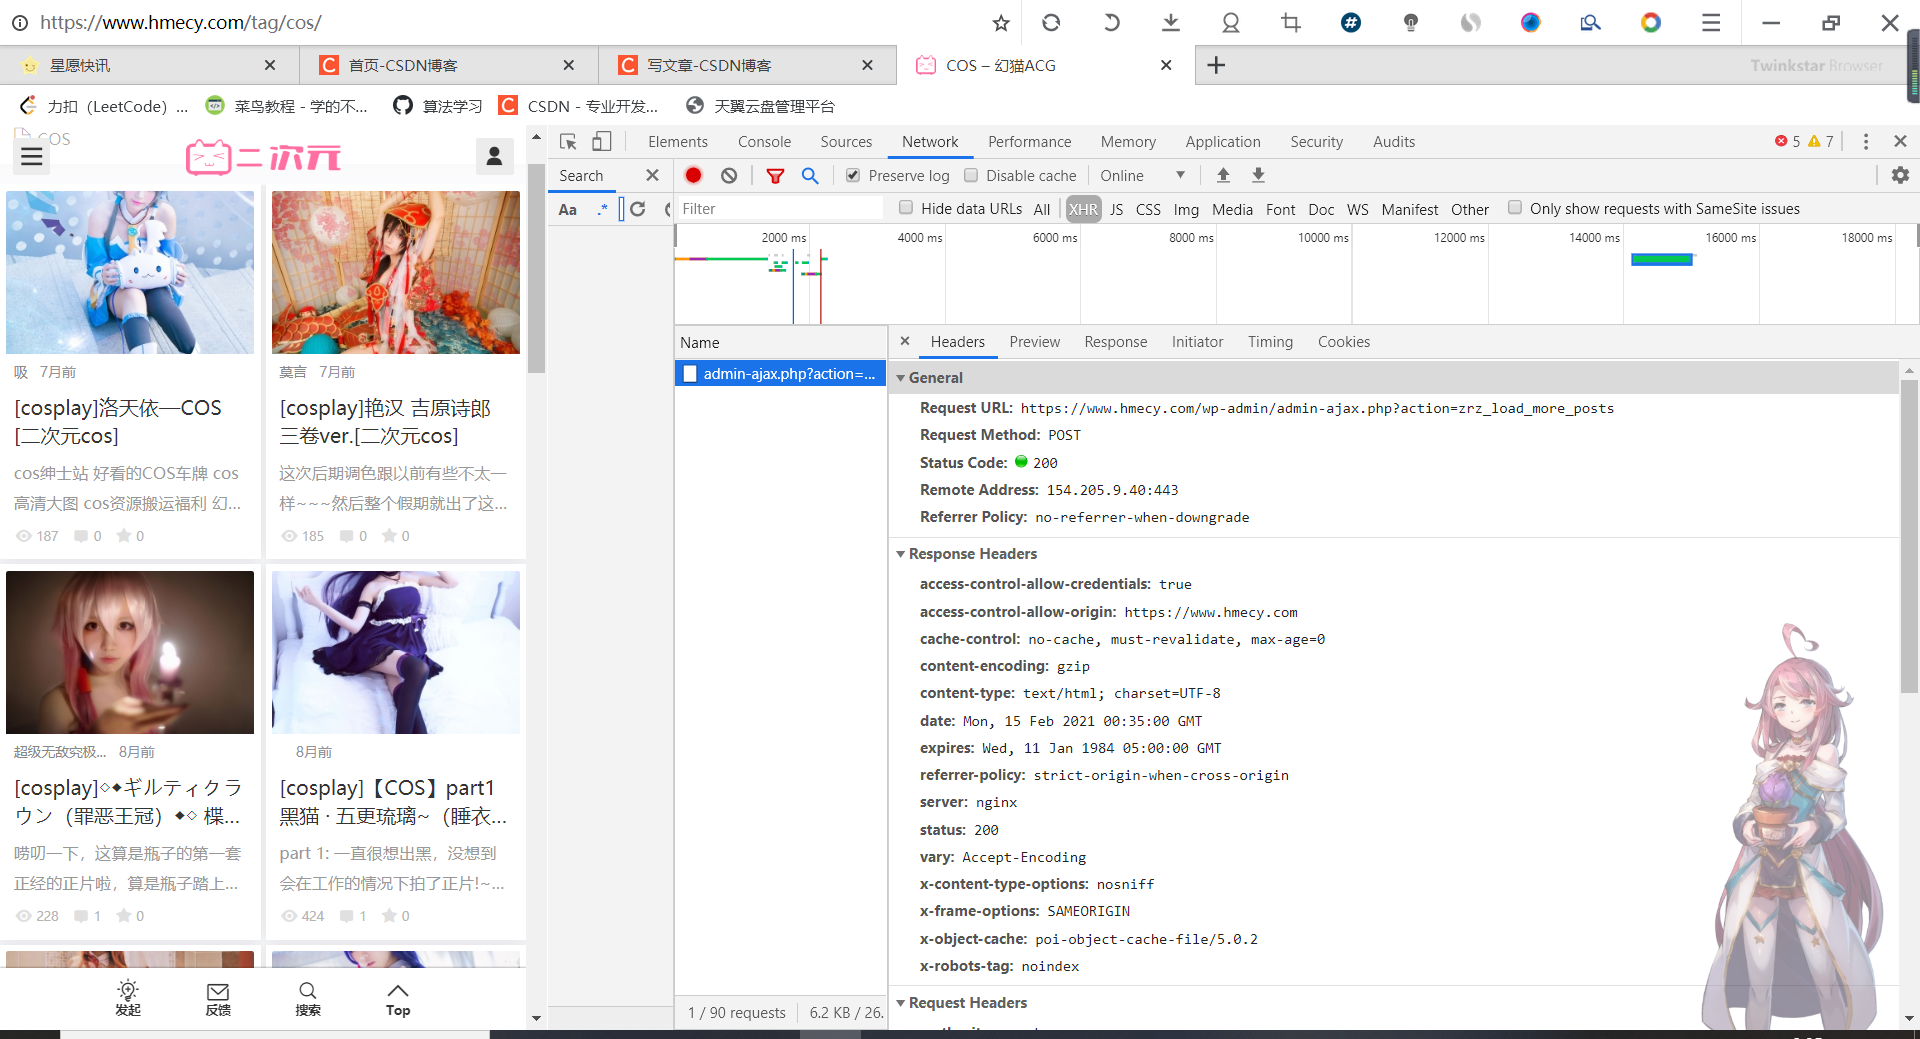This screenshot has height=1039, width=1920.
Task: Enable SameSite issues only checkbox
Action: point(1515,208)
